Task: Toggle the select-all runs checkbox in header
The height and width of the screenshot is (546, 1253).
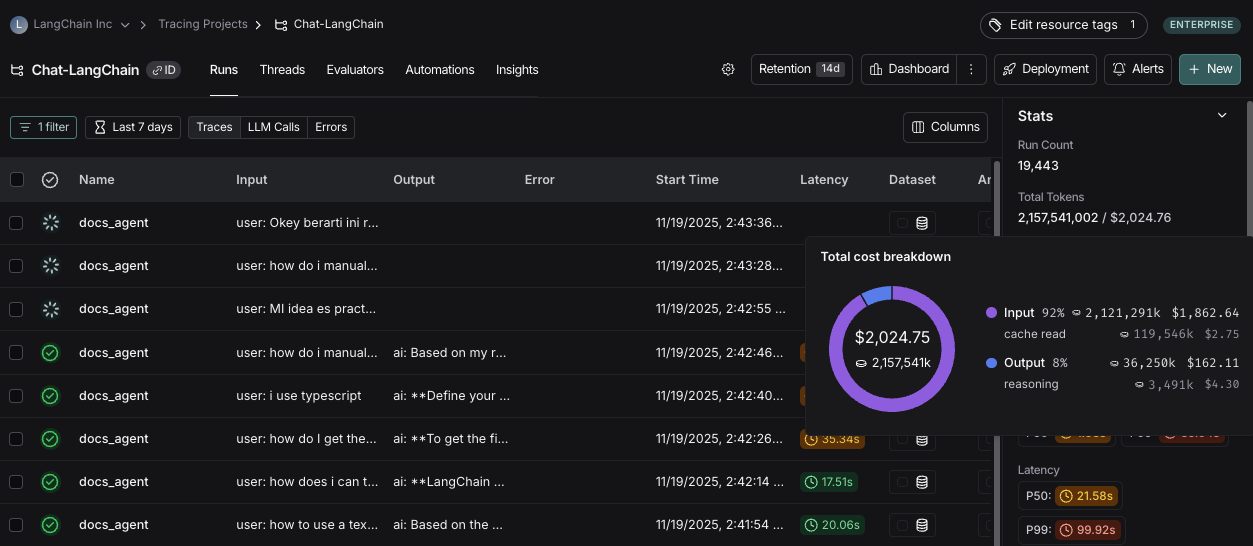Action: coord(16,180)
